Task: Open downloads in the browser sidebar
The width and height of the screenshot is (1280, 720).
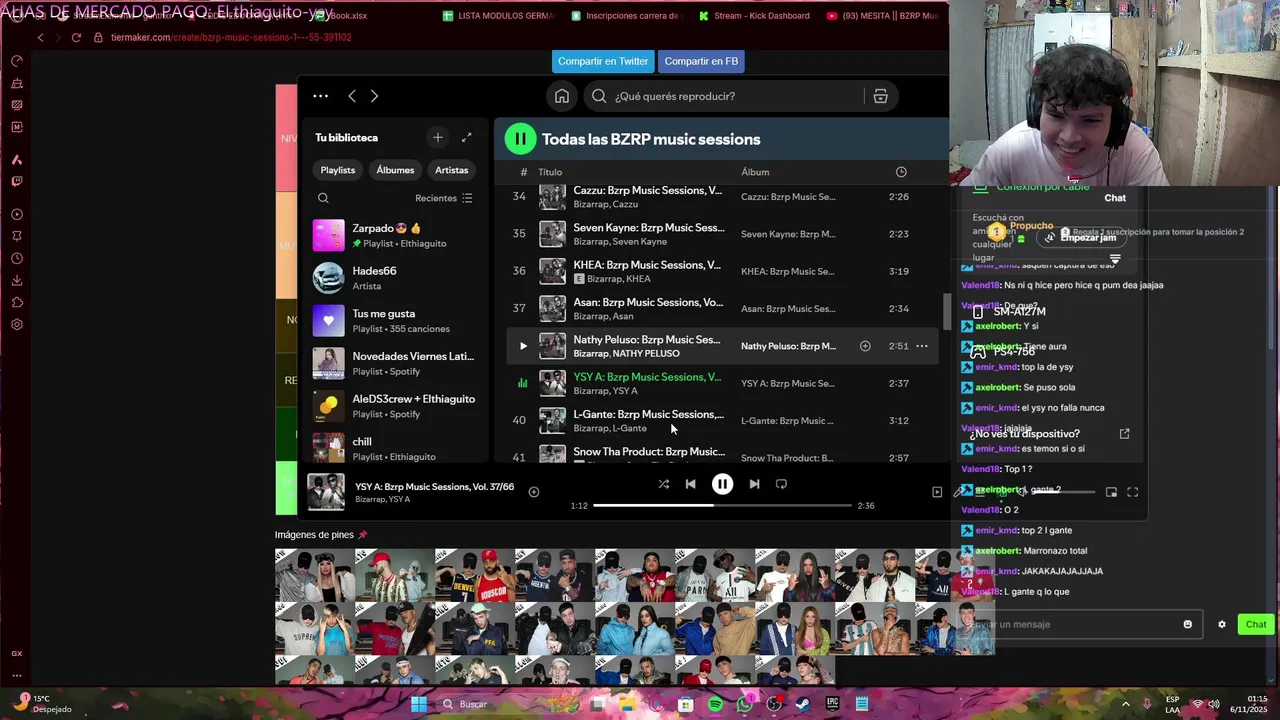Action: 17,280
